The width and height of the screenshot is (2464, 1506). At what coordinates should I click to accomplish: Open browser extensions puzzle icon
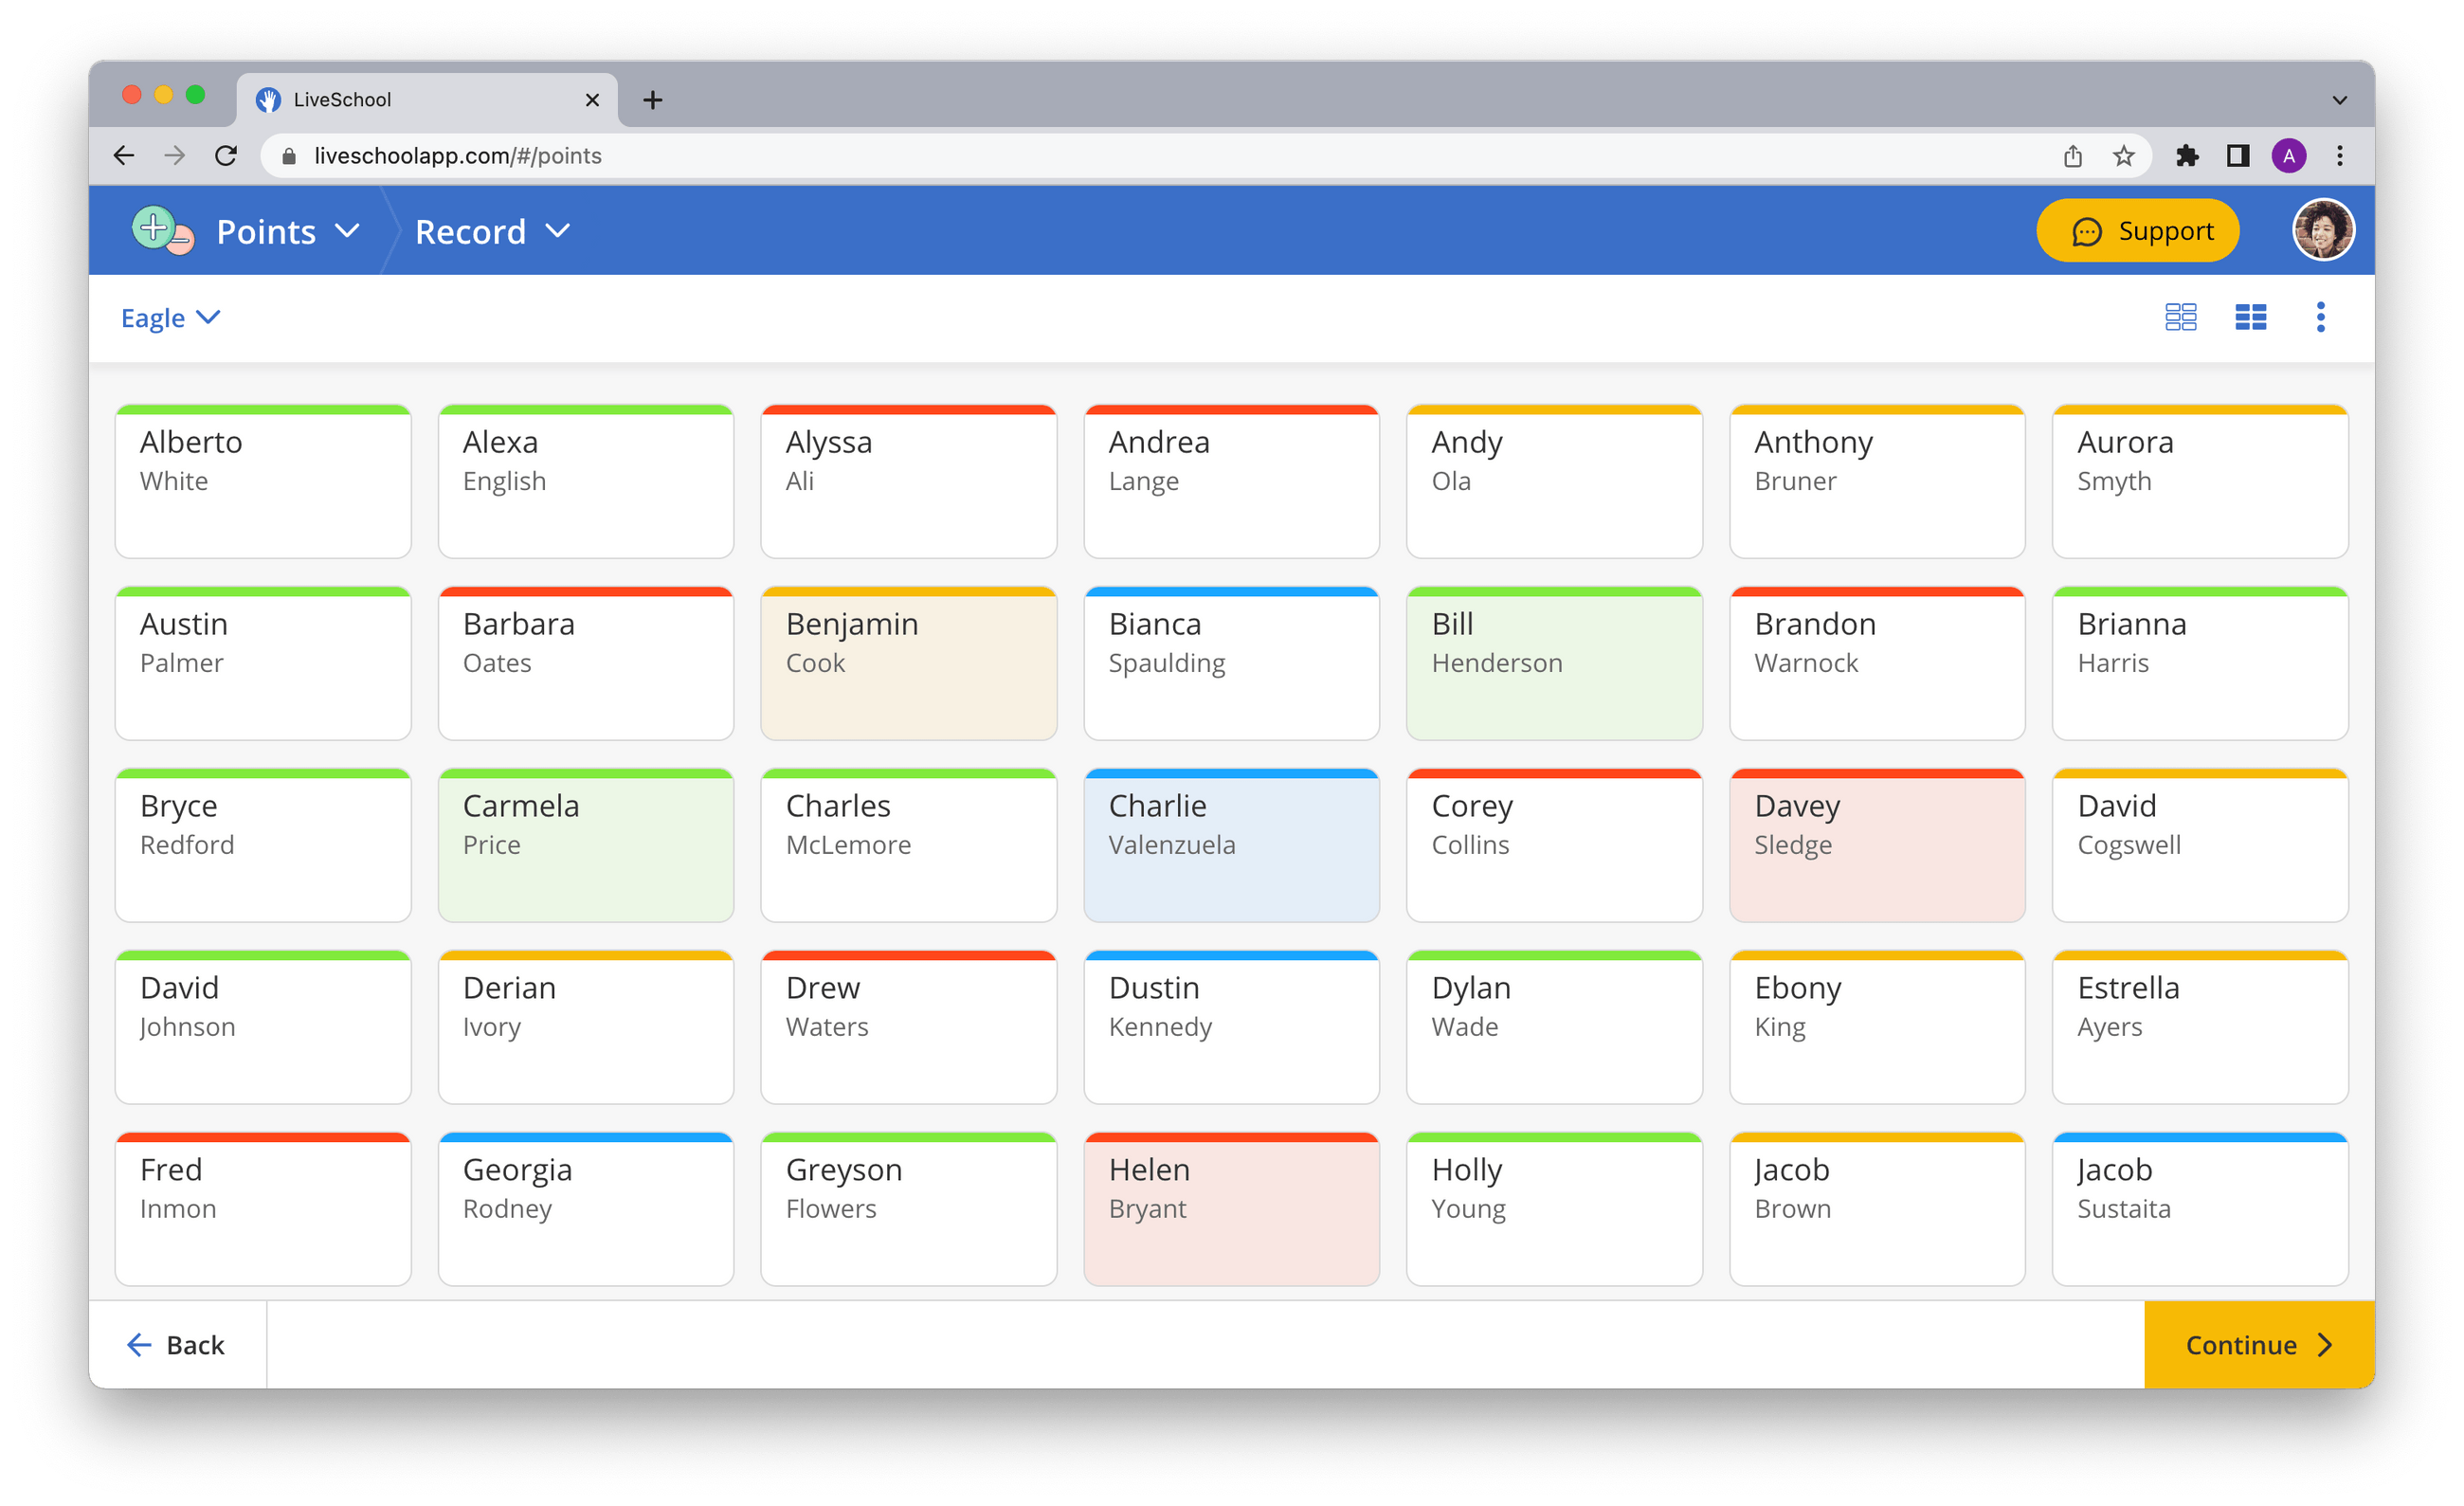(x=2186, y=156)
